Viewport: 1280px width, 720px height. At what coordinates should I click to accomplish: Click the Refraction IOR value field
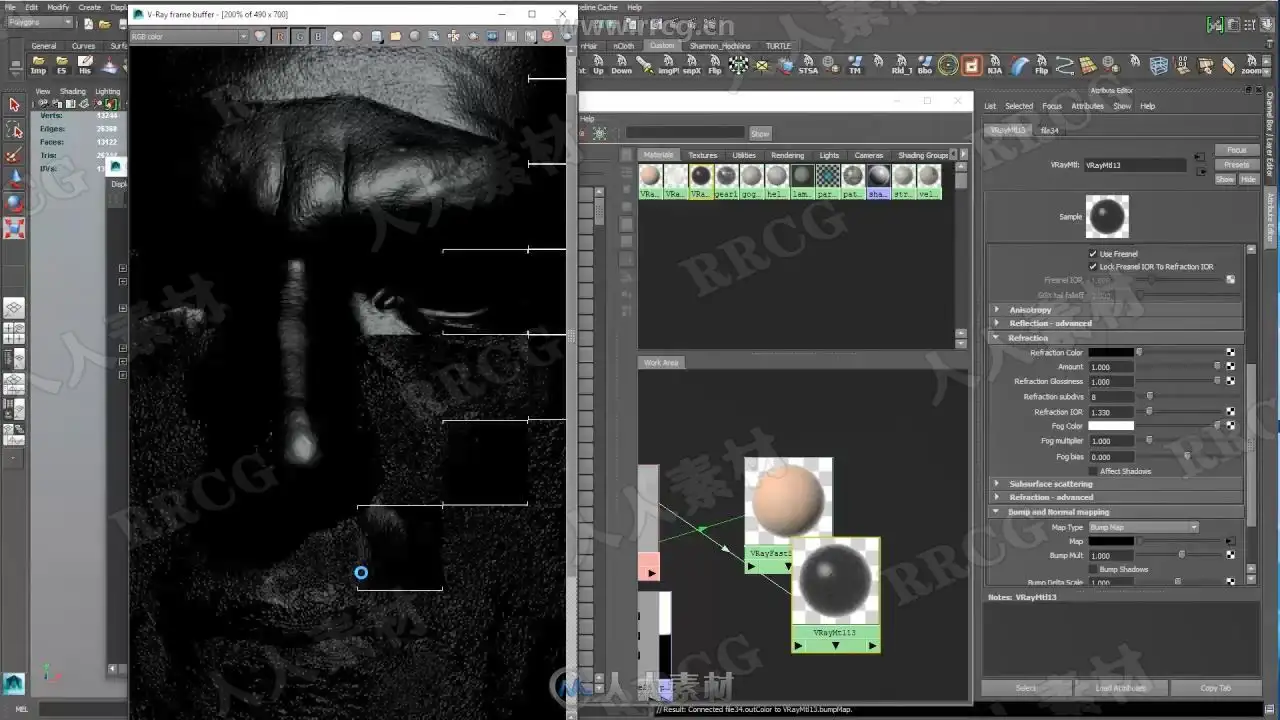[1111, 412]
